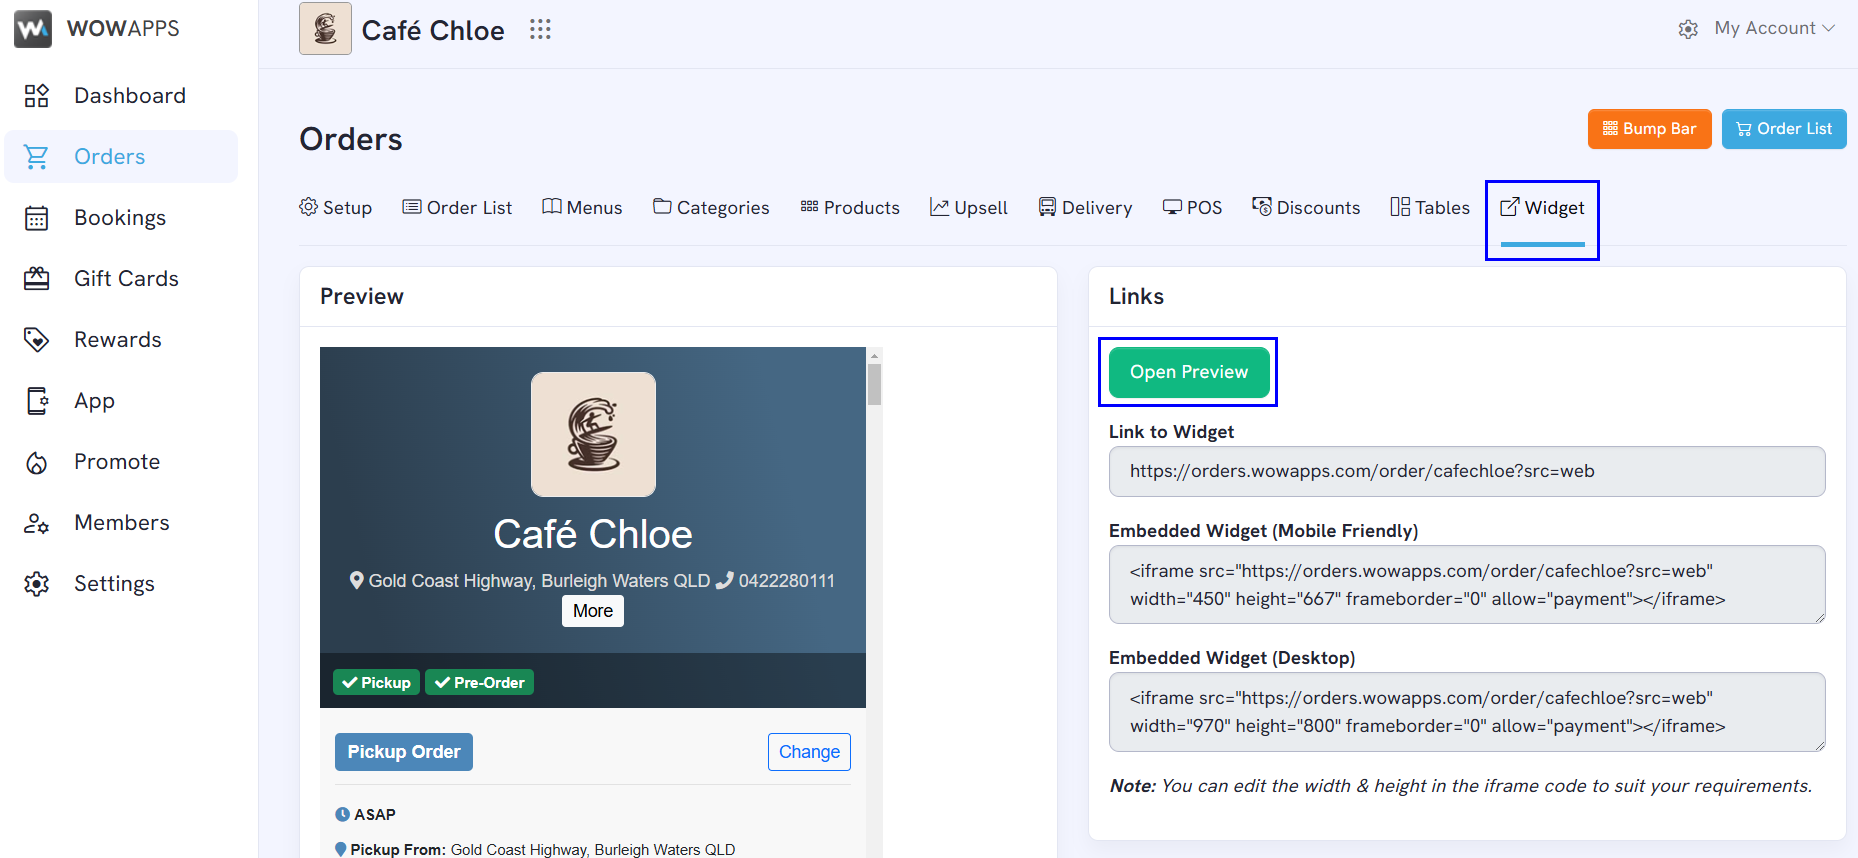The image size is (1858, 858).
Task: Go to Rewards section
Action: [118, 340]
